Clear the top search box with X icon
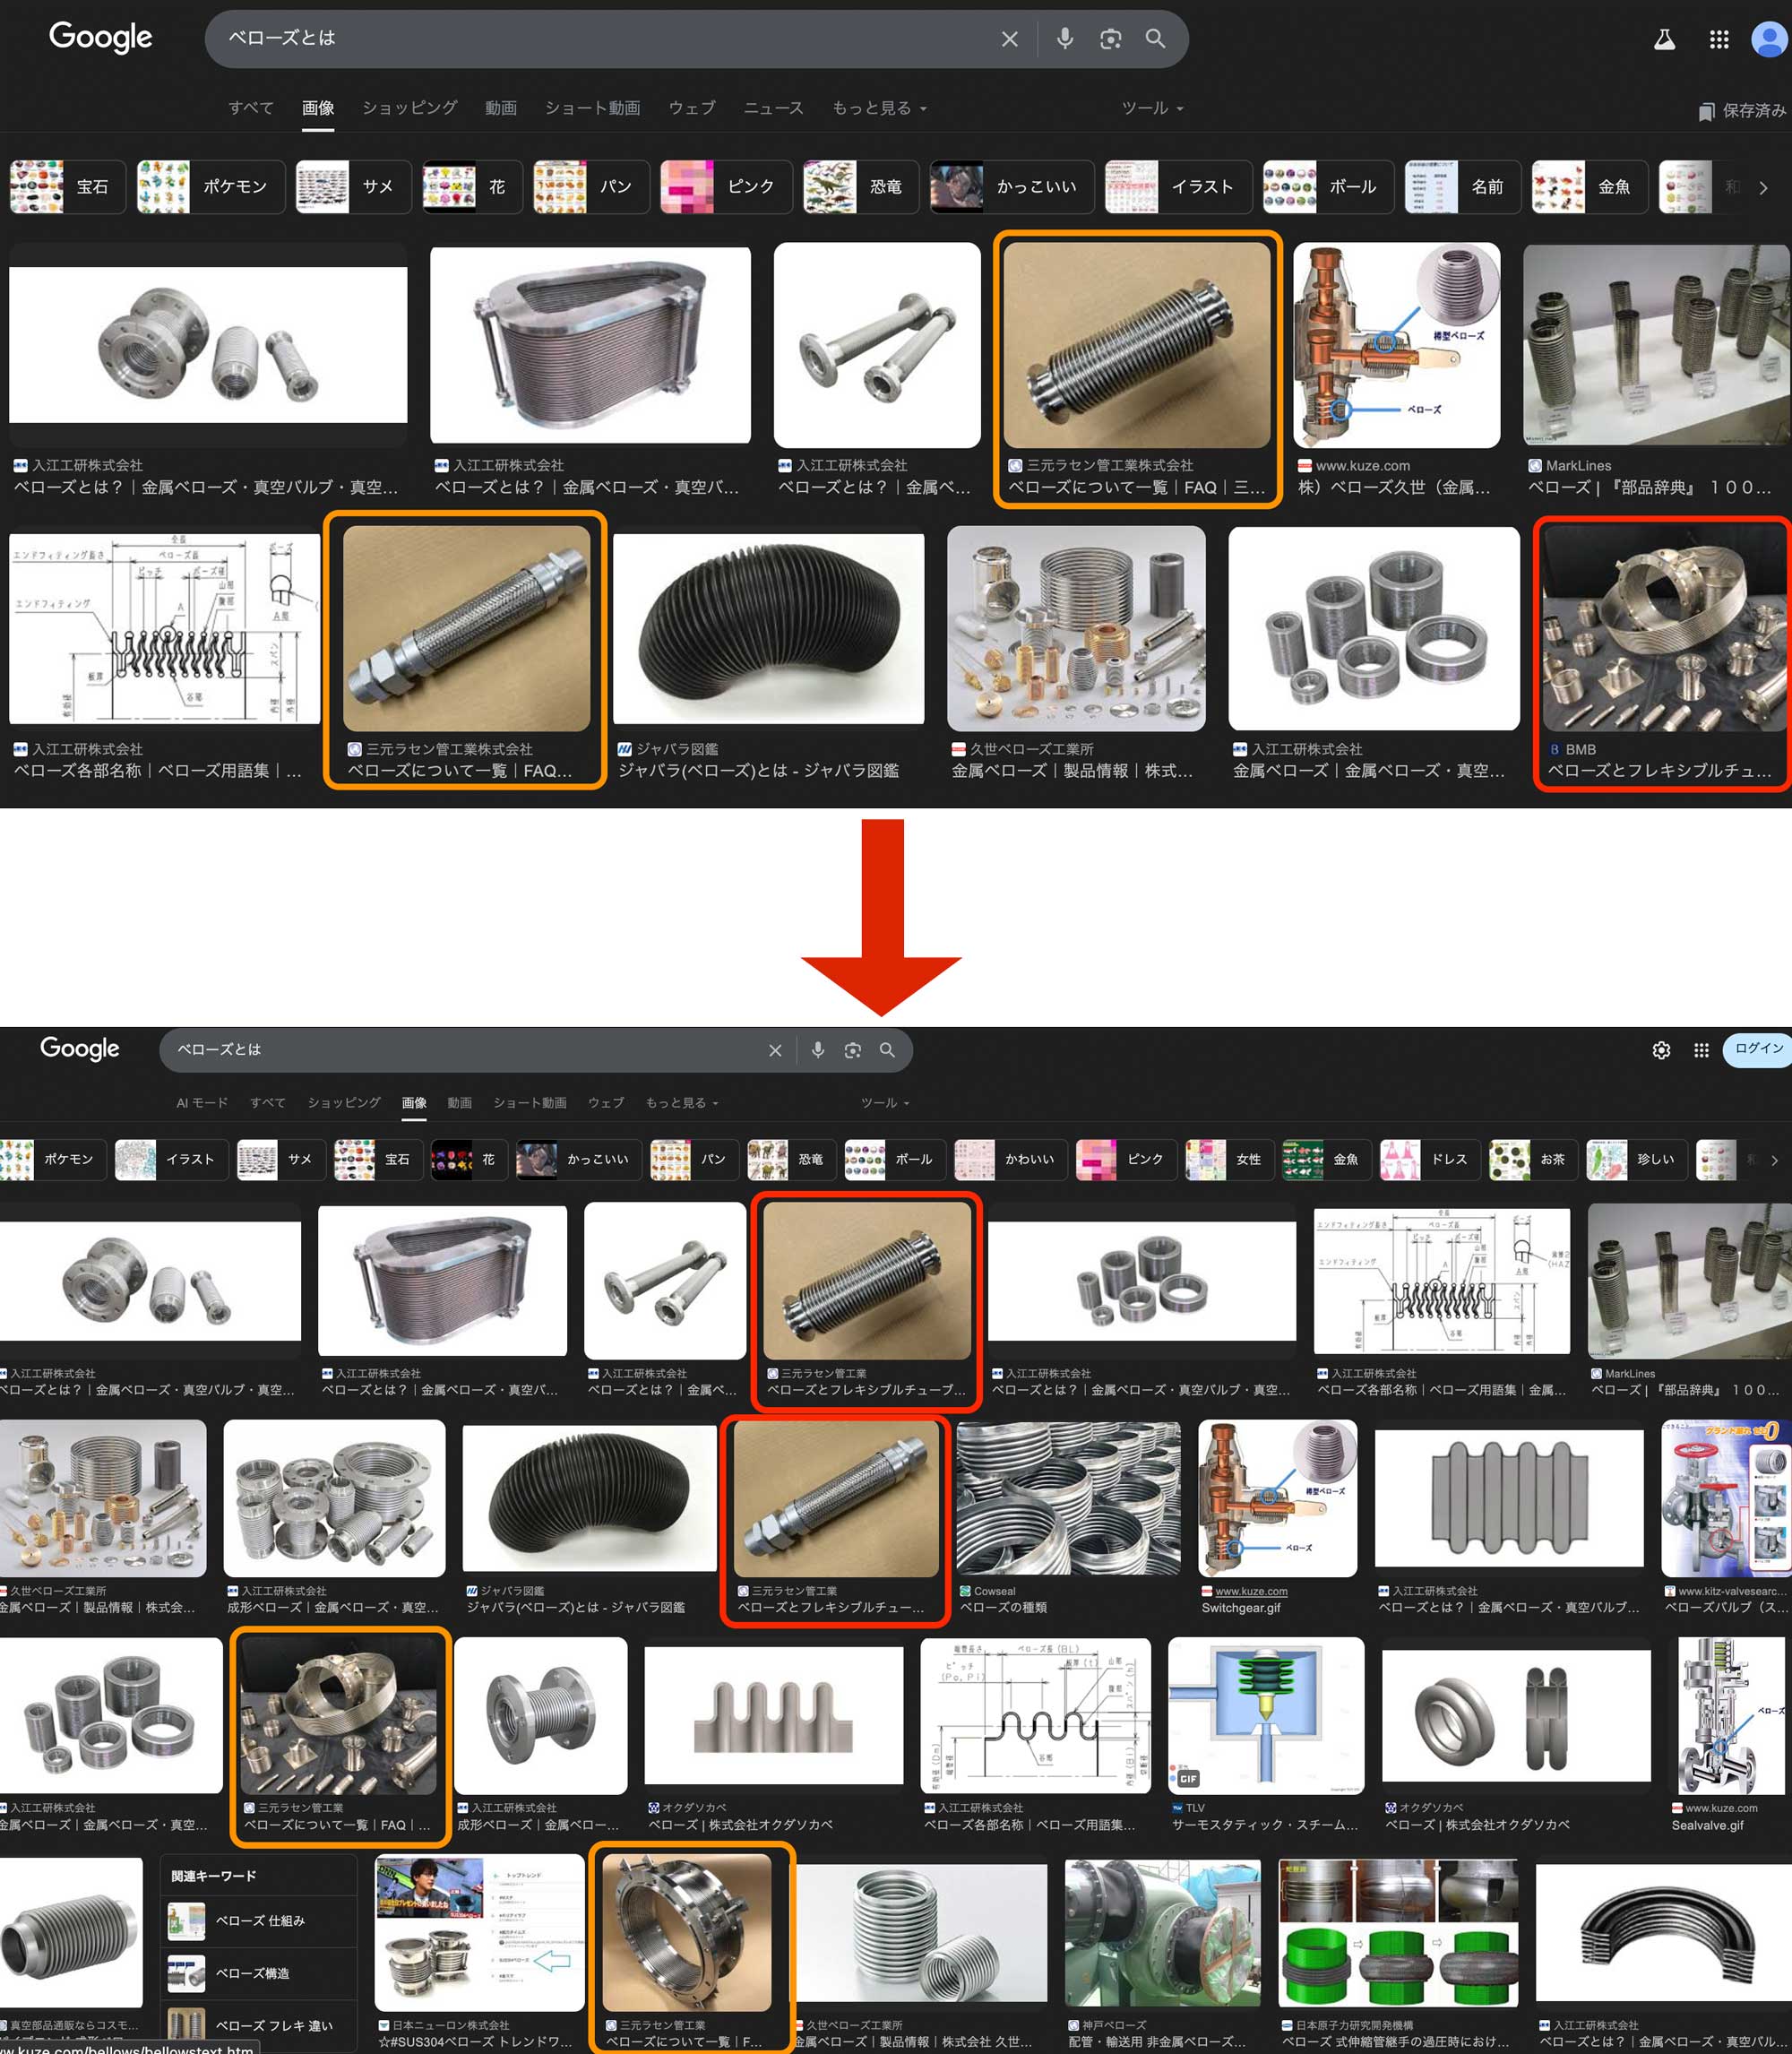Screen dimensions: 1792x2054 (1009, 39)
